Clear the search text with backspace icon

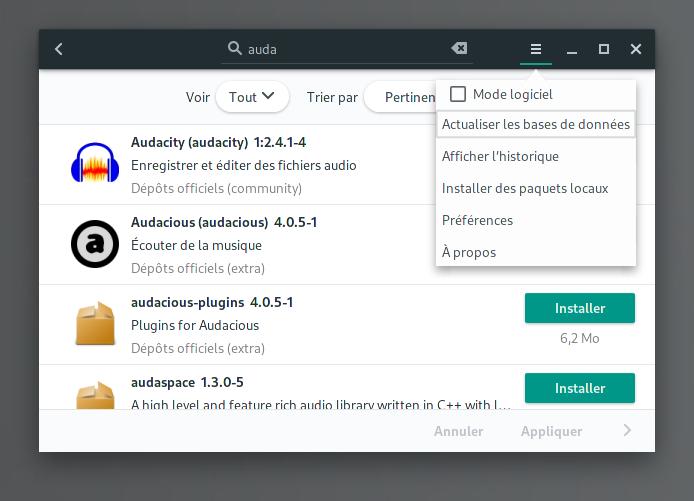[459, 48]
